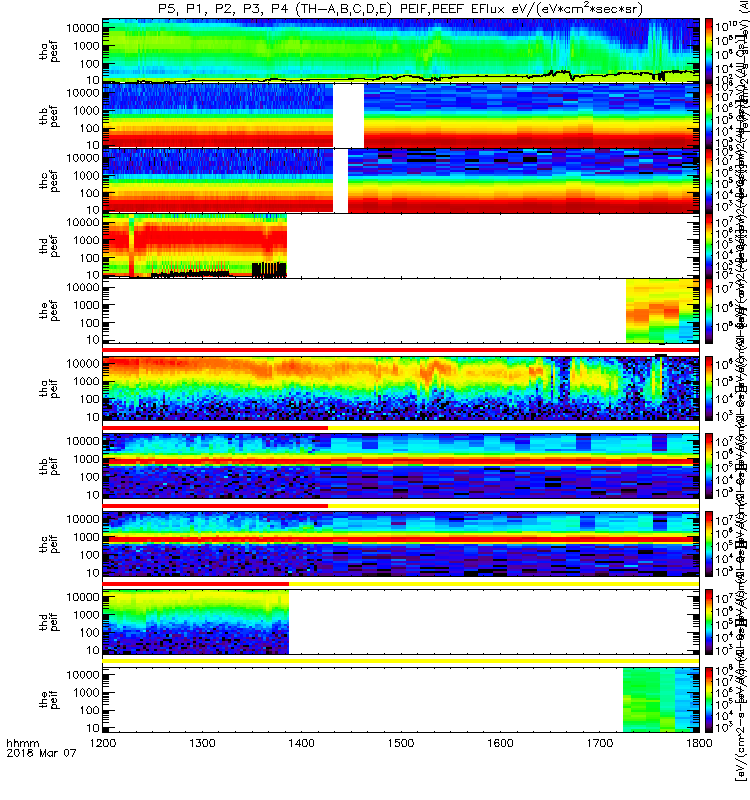
Task: Click the 1700 time axis tick label
Action: point(599,743)
